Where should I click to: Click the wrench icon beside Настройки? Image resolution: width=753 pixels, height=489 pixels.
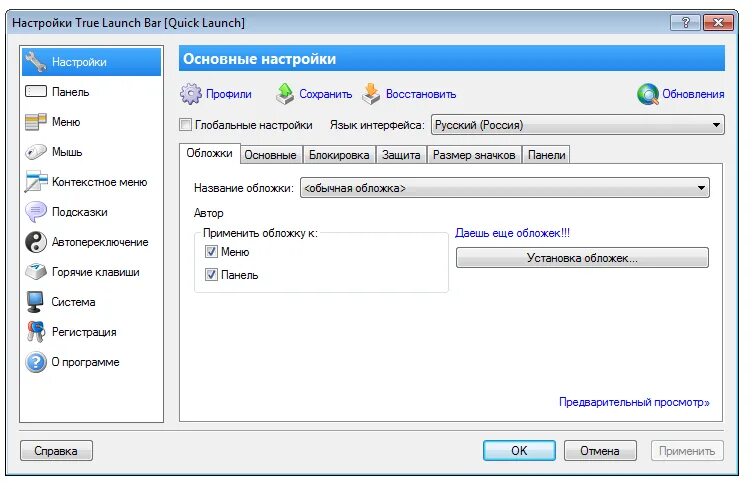[x=36, y=61]
